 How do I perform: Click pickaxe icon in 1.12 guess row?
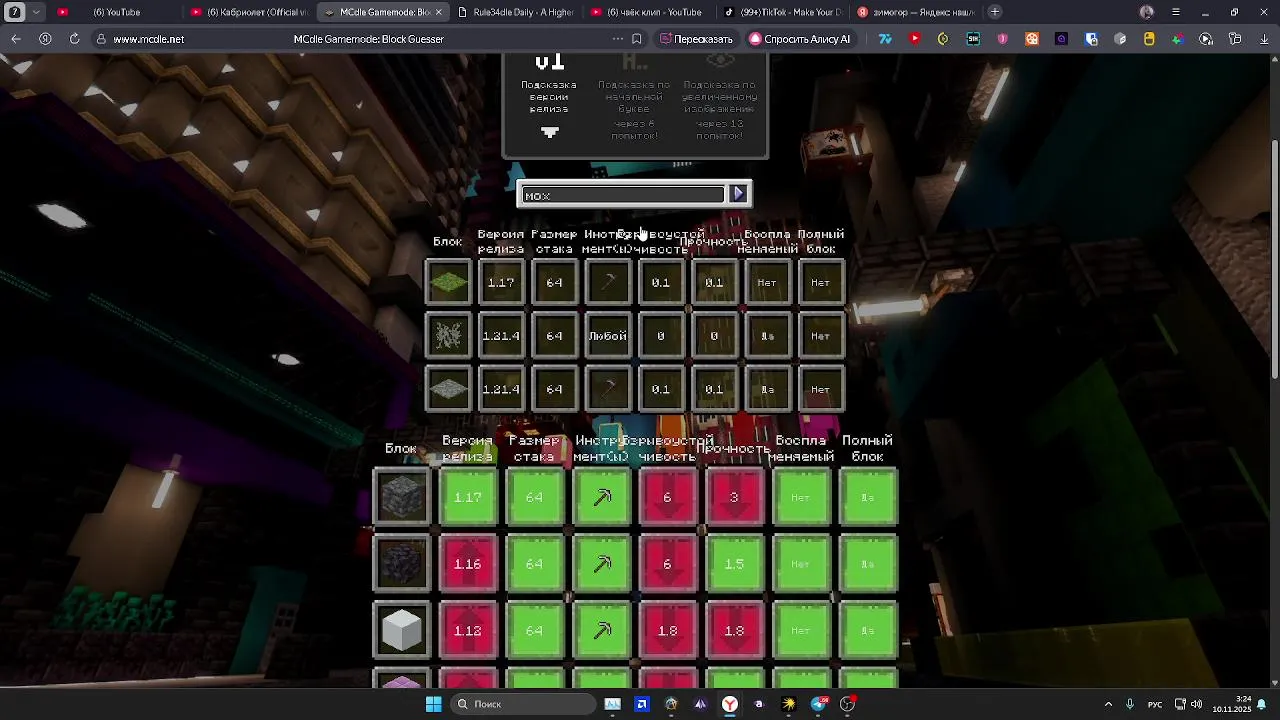tap(602, 631)
